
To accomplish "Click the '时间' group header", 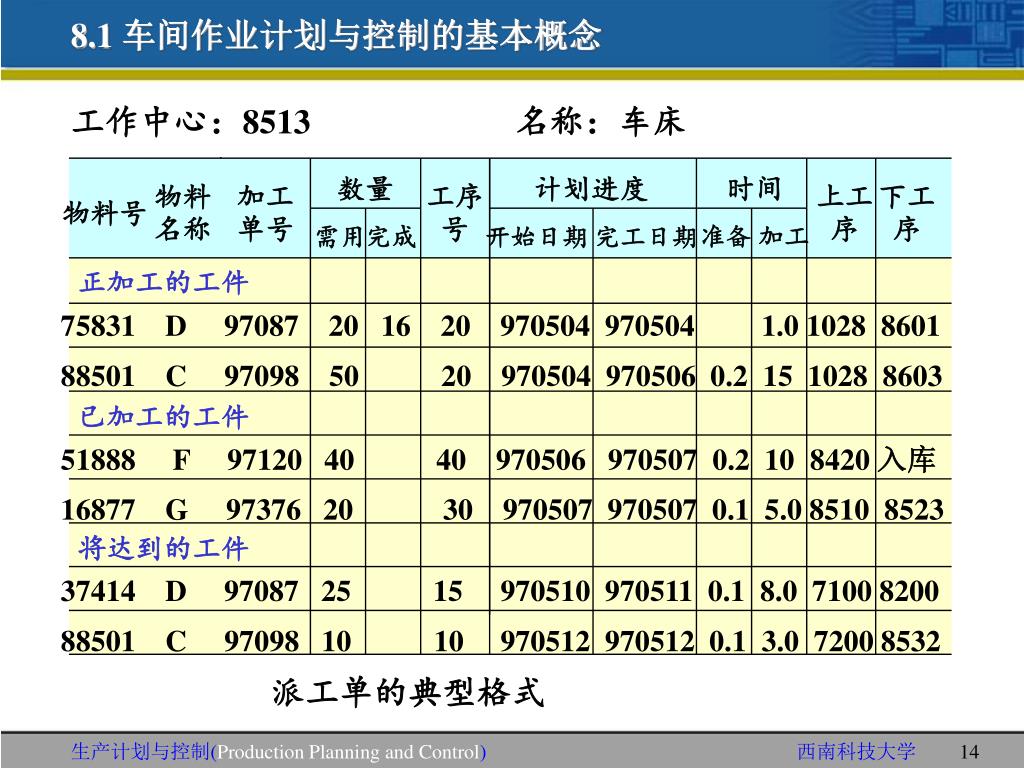I will (x=754, y=189).
